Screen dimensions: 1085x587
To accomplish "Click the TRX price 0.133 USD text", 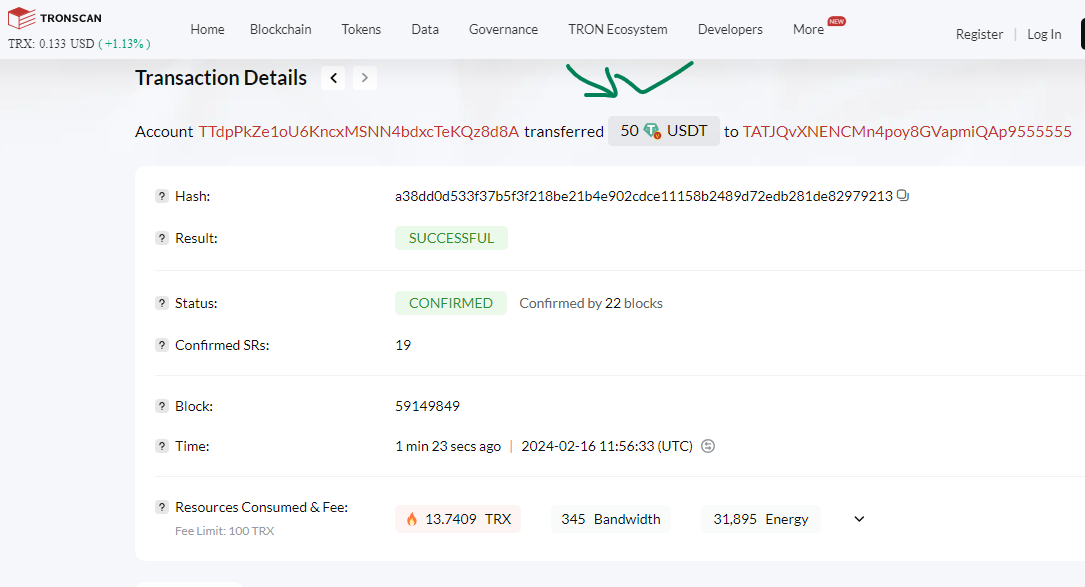I will coord(51,44).
